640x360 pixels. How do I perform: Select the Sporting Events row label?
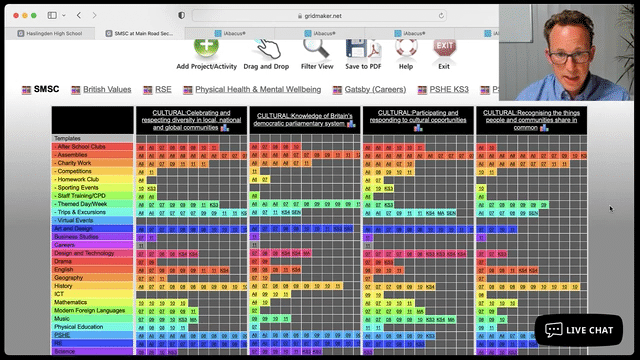93,187
